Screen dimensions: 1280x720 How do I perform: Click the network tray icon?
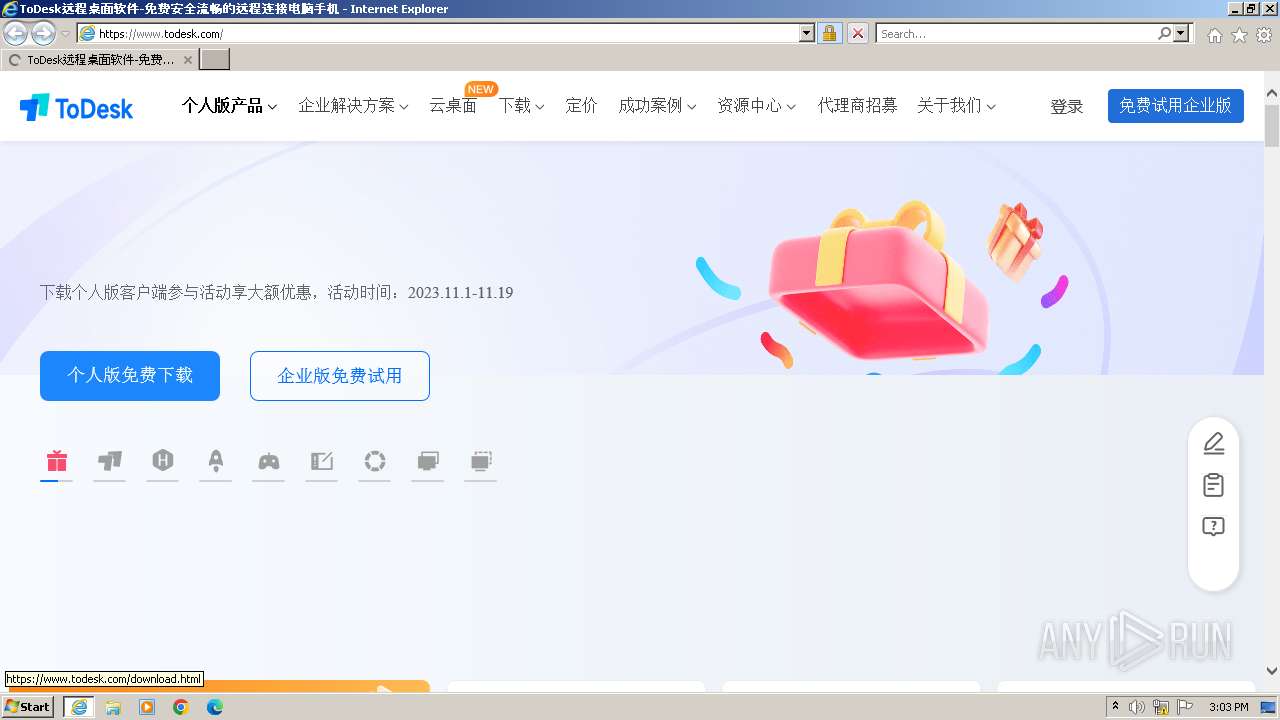(x=1161, y=707)
